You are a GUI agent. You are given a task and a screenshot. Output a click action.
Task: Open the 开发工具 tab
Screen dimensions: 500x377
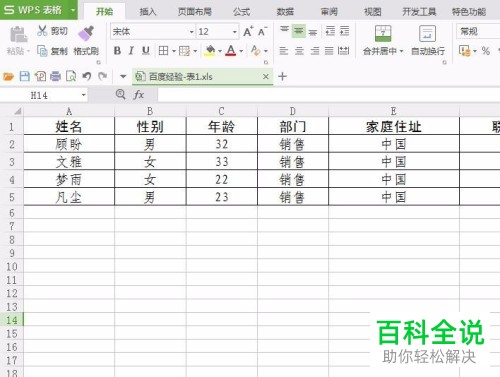[x=419, y=12]
